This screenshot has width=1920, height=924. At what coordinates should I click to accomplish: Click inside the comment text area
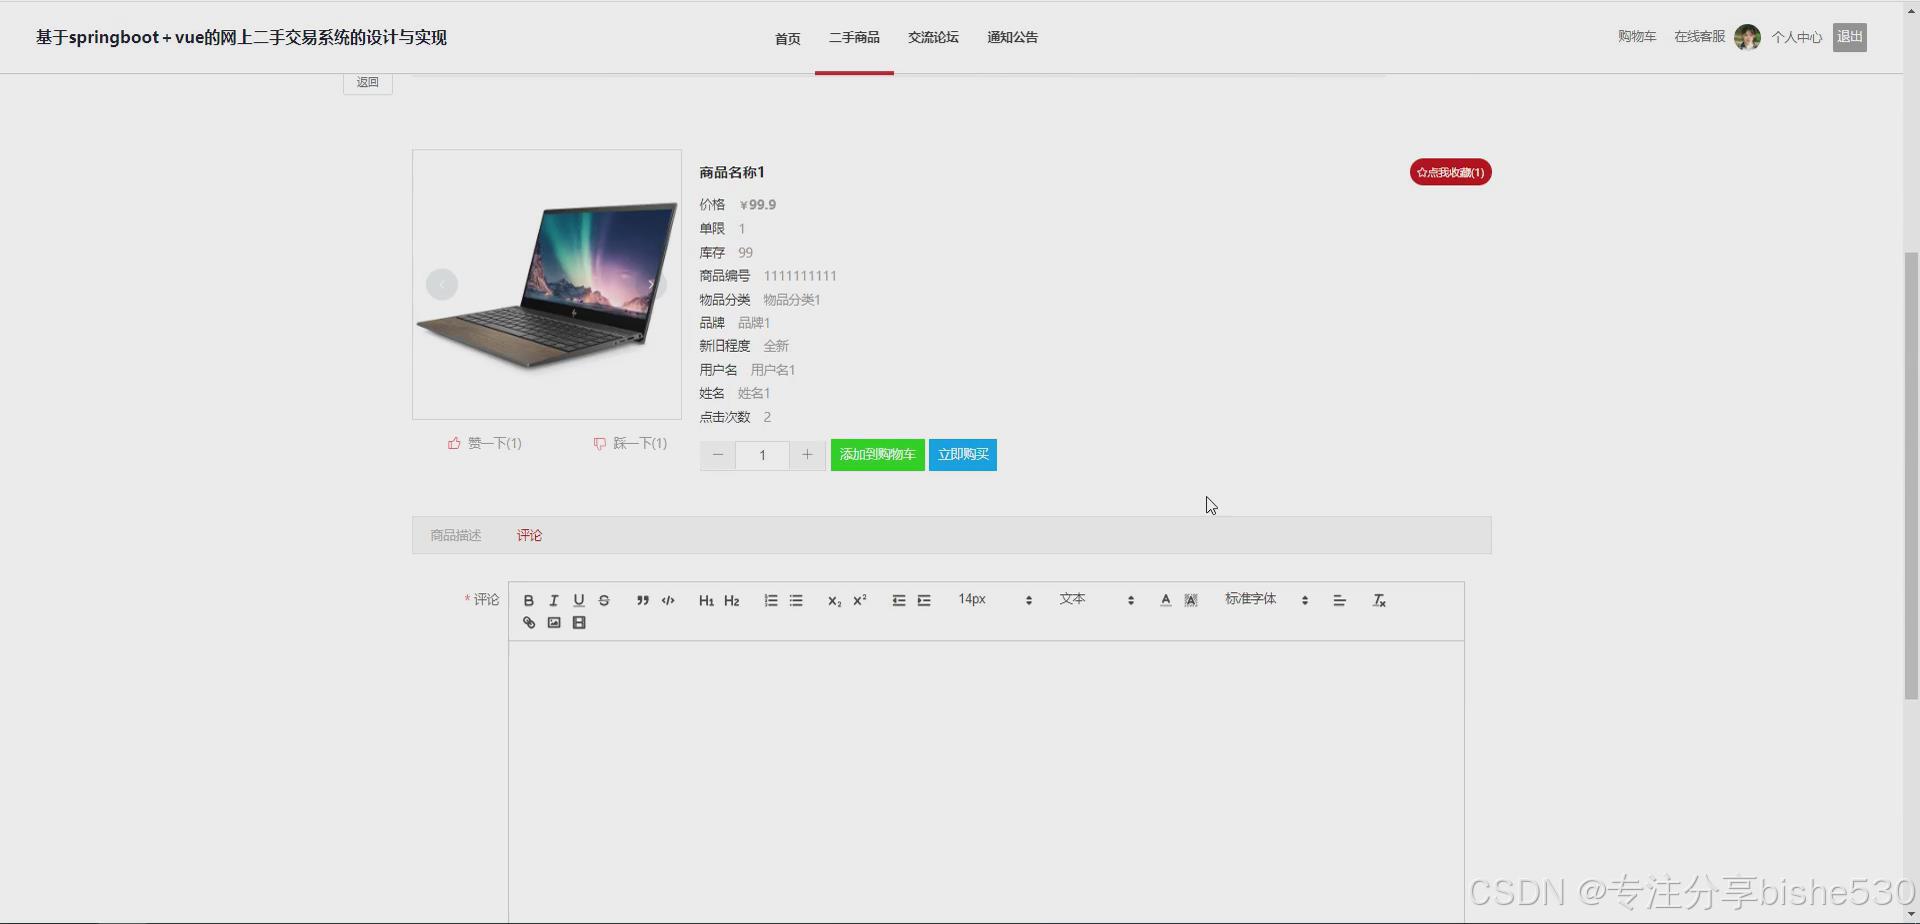pos(986,780)
